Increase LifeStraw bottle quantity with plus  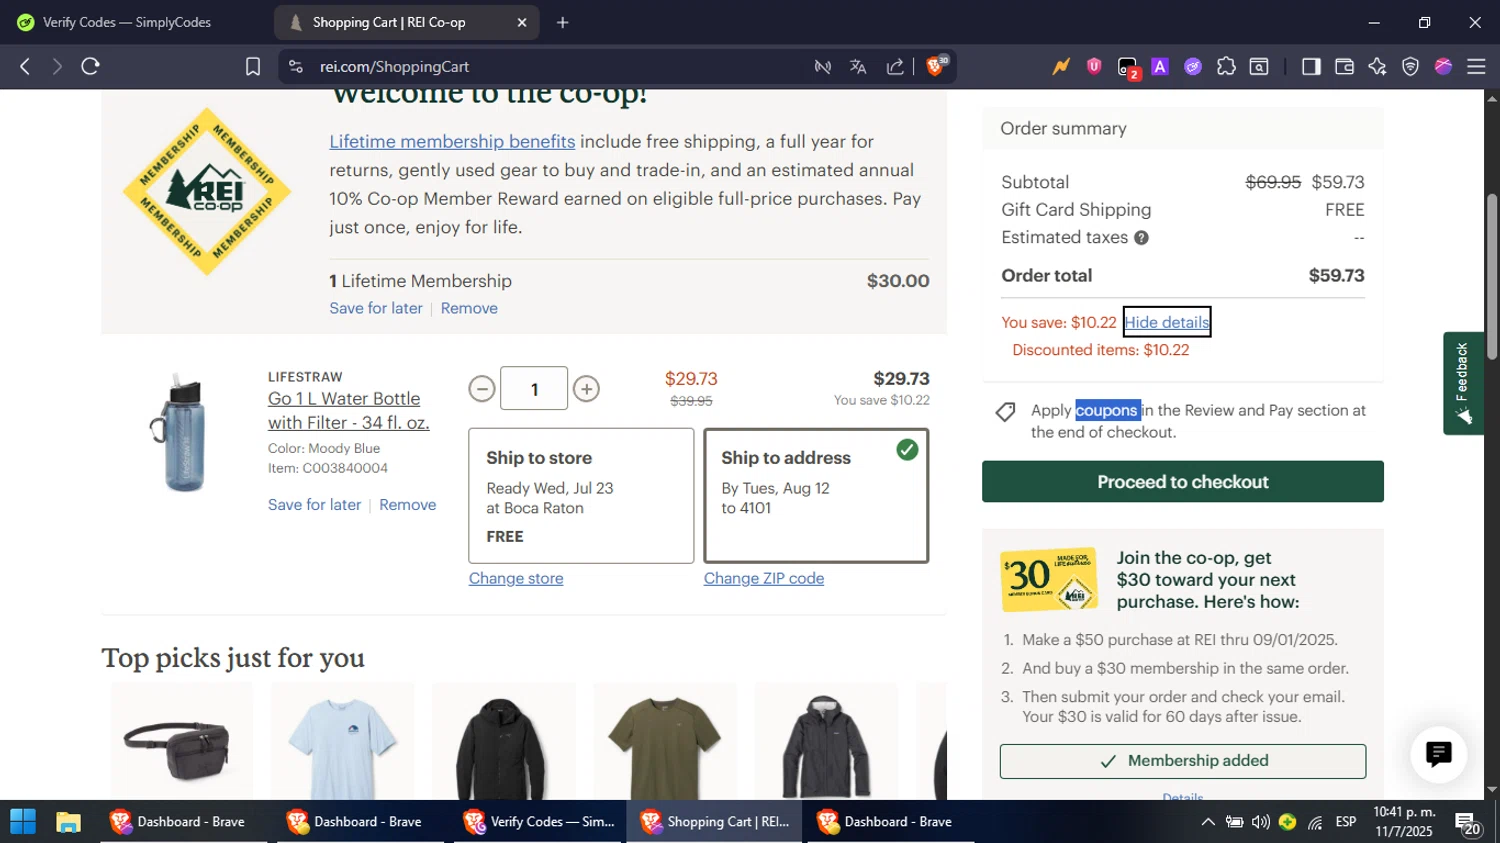(x=586, y=389)
